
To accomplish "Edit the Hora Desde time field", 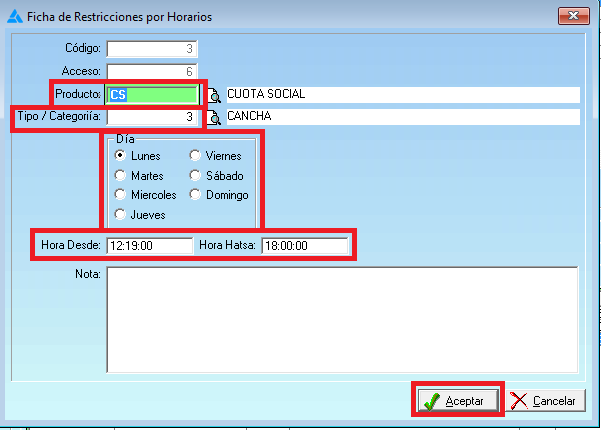I will point(149,245).
